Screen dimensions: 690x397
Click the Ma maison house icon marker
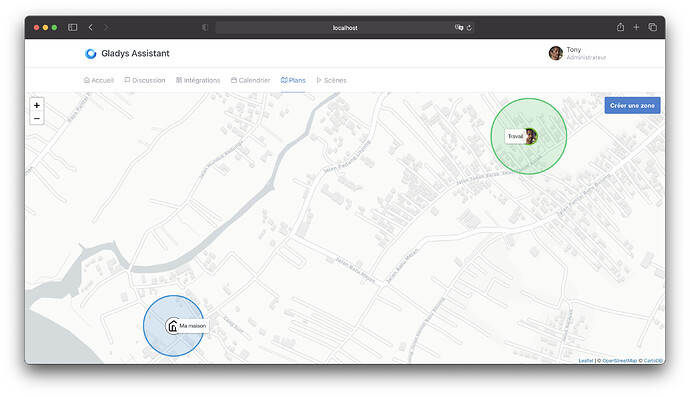tap(172, 326)
